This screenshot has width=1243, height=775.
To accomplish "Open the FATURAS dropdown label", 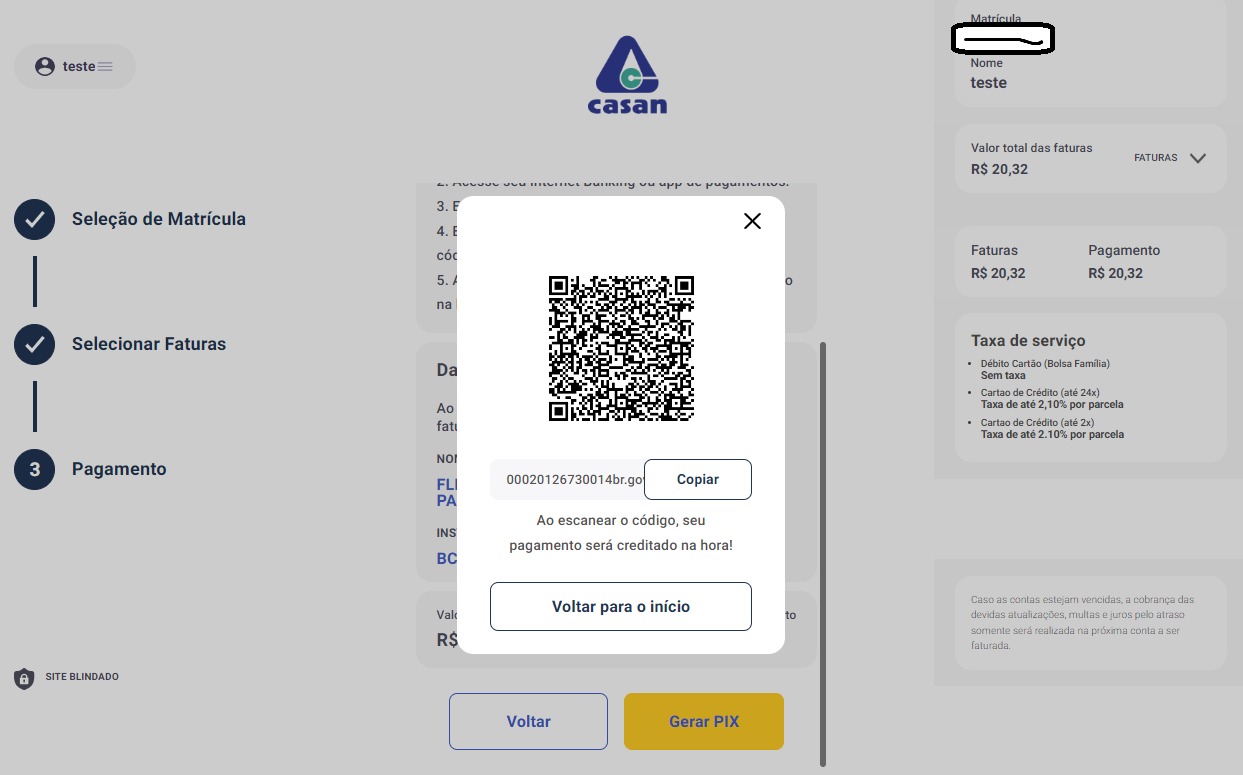I will coord(1155,158).
